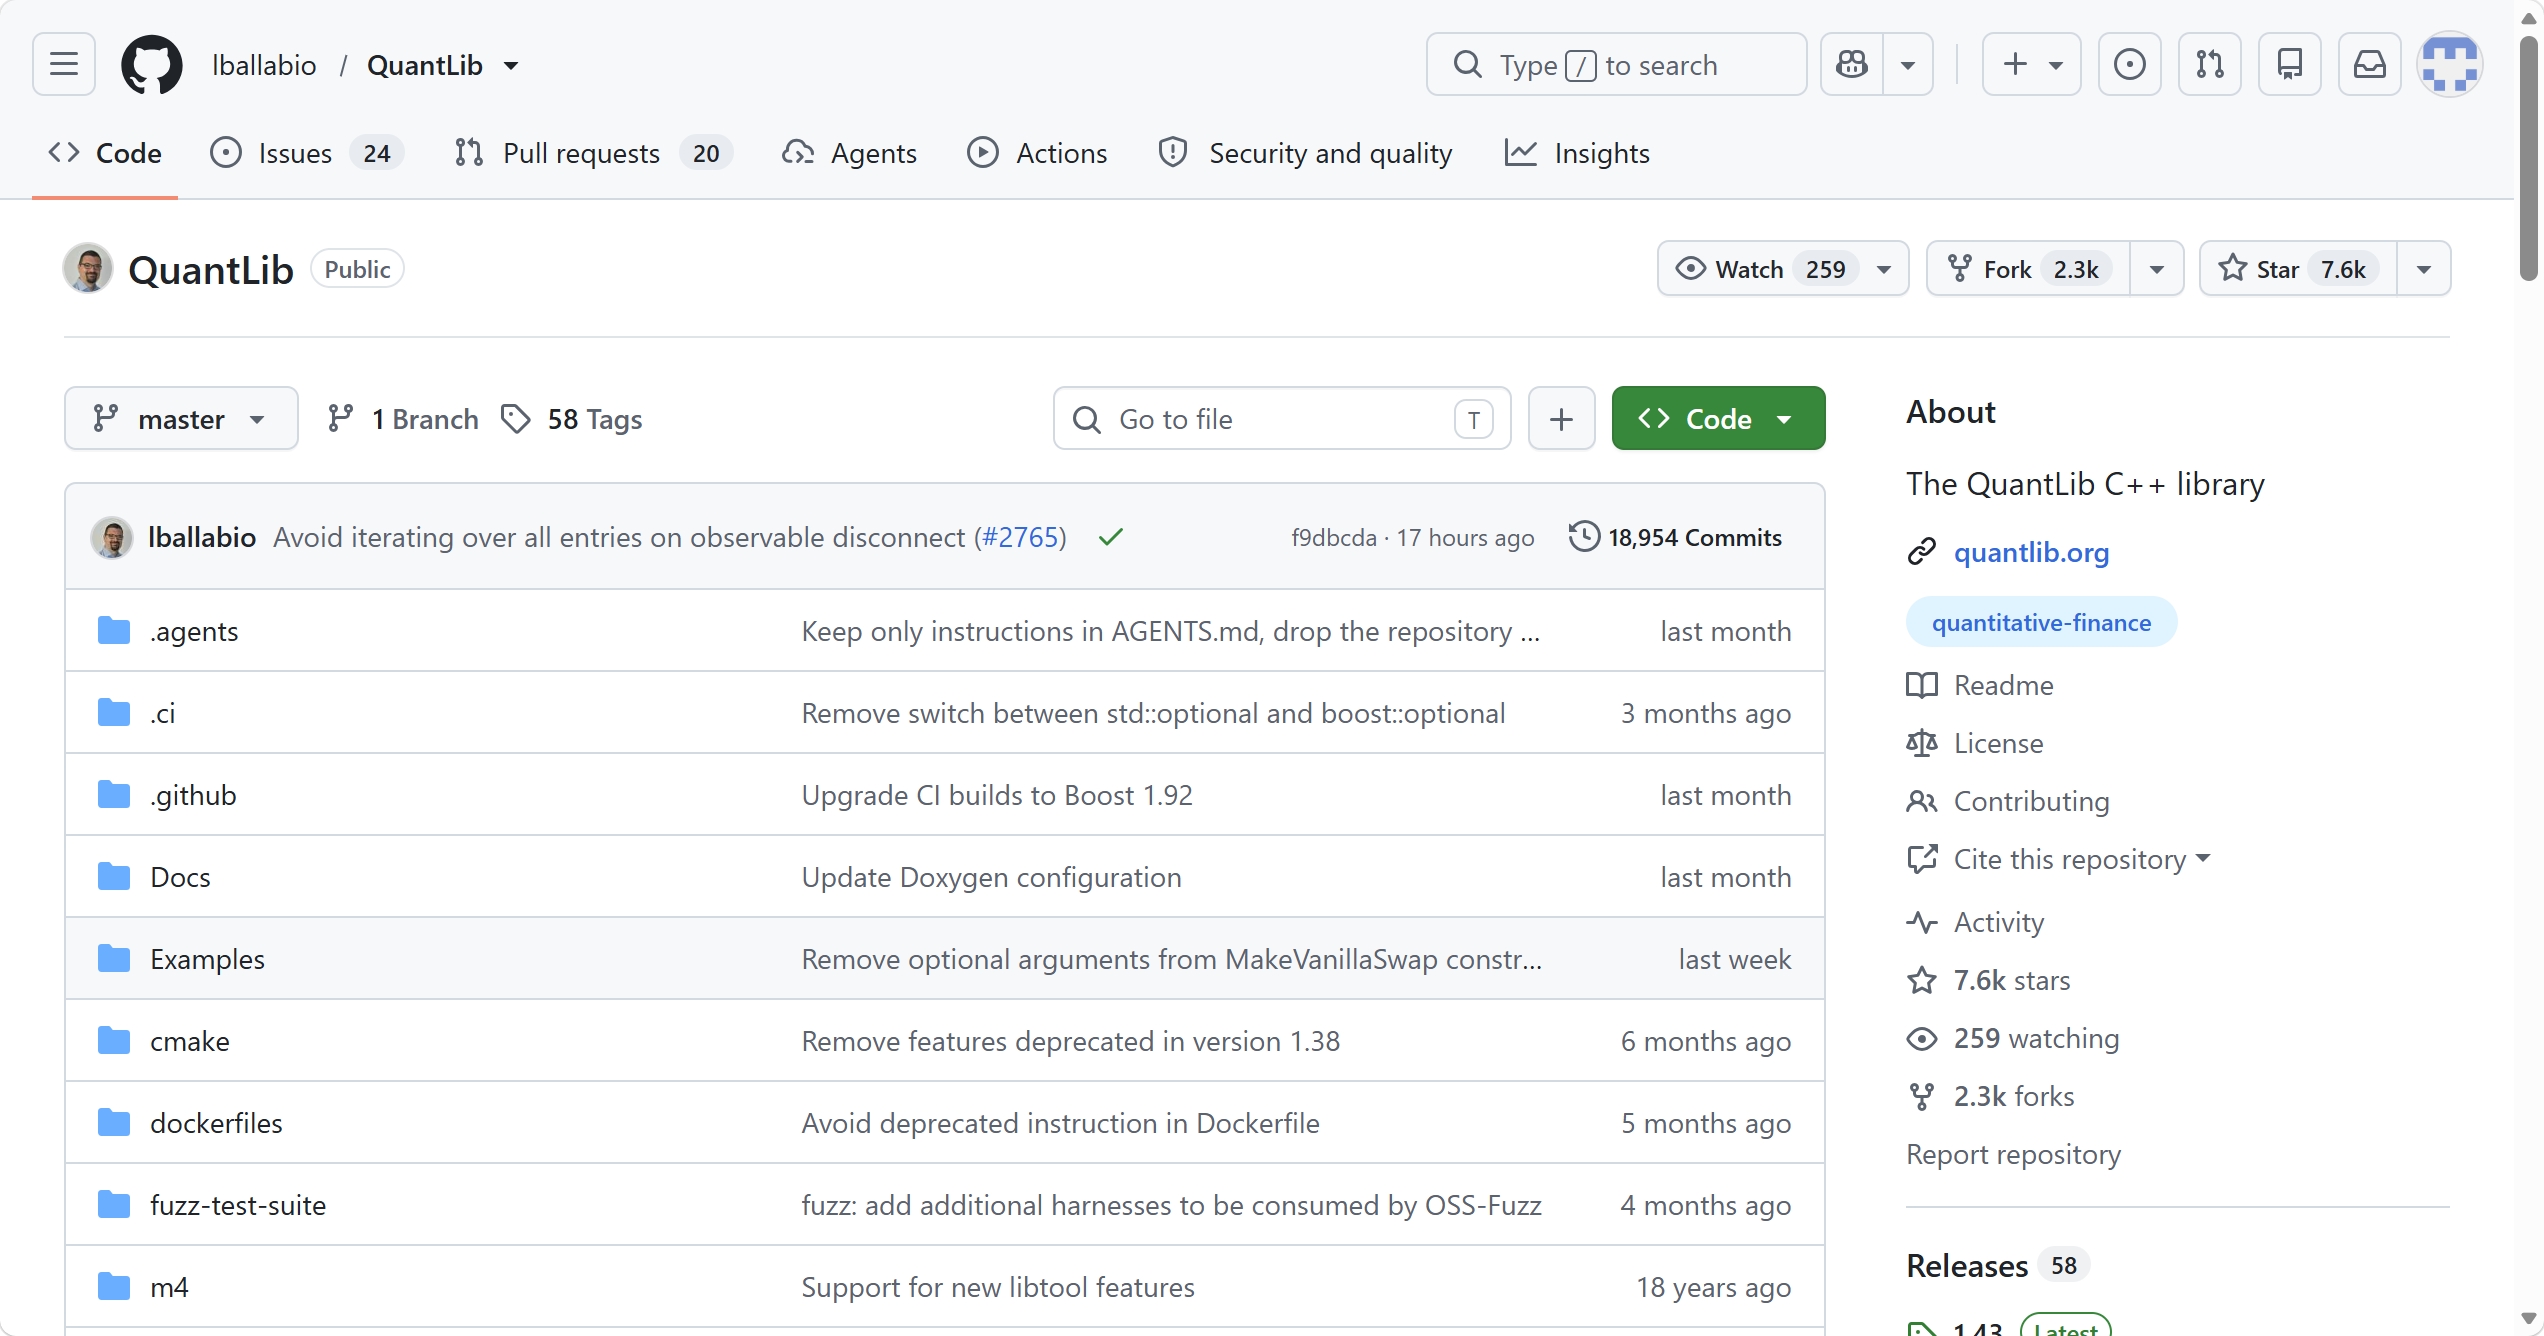
Task: Expand the Fork options dropdown
Action: coord(2157,269)
